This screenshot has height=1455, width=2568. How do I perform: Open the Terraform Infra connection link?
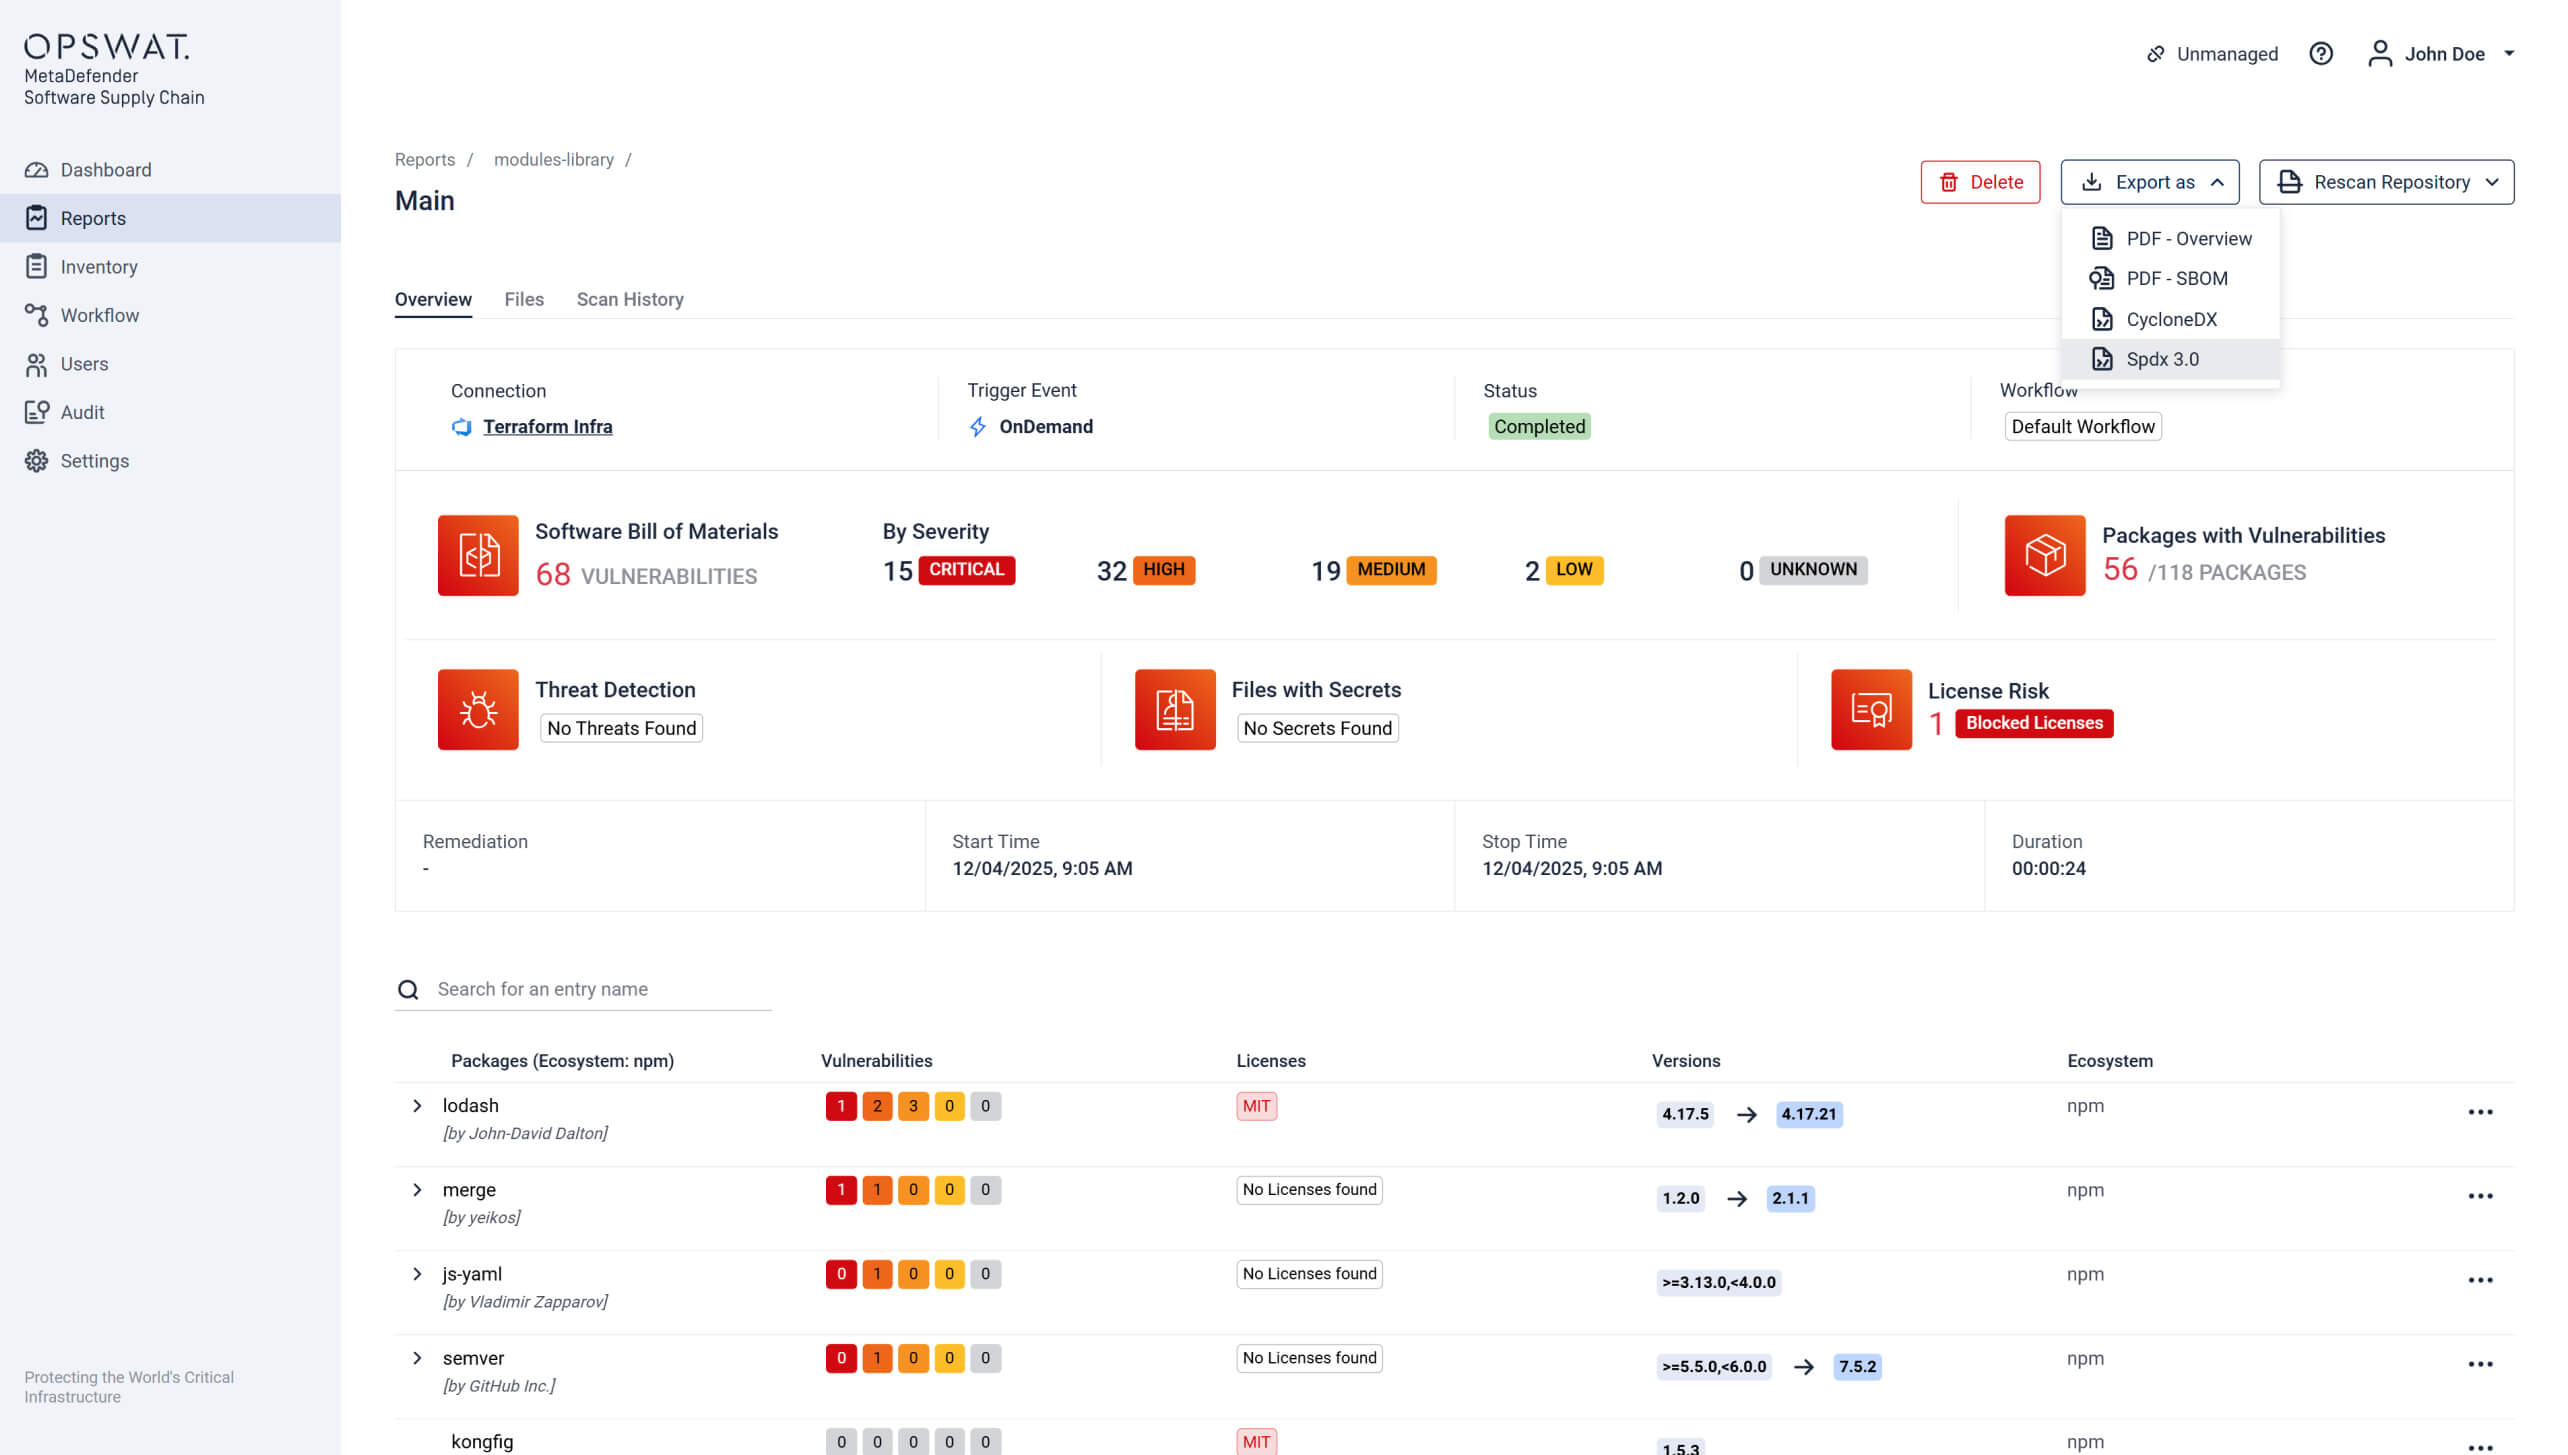[x=547, y=427]
